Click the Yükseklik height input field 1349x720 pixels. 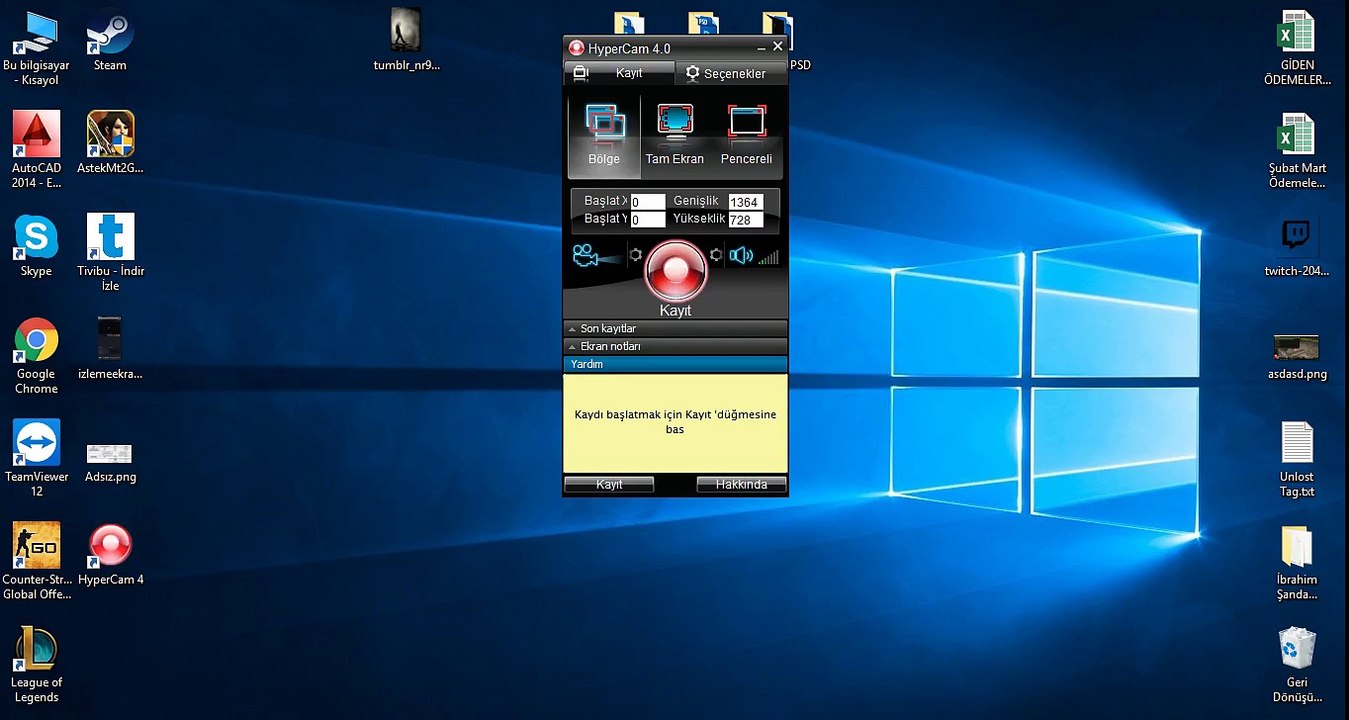click(x=745, y=220)
